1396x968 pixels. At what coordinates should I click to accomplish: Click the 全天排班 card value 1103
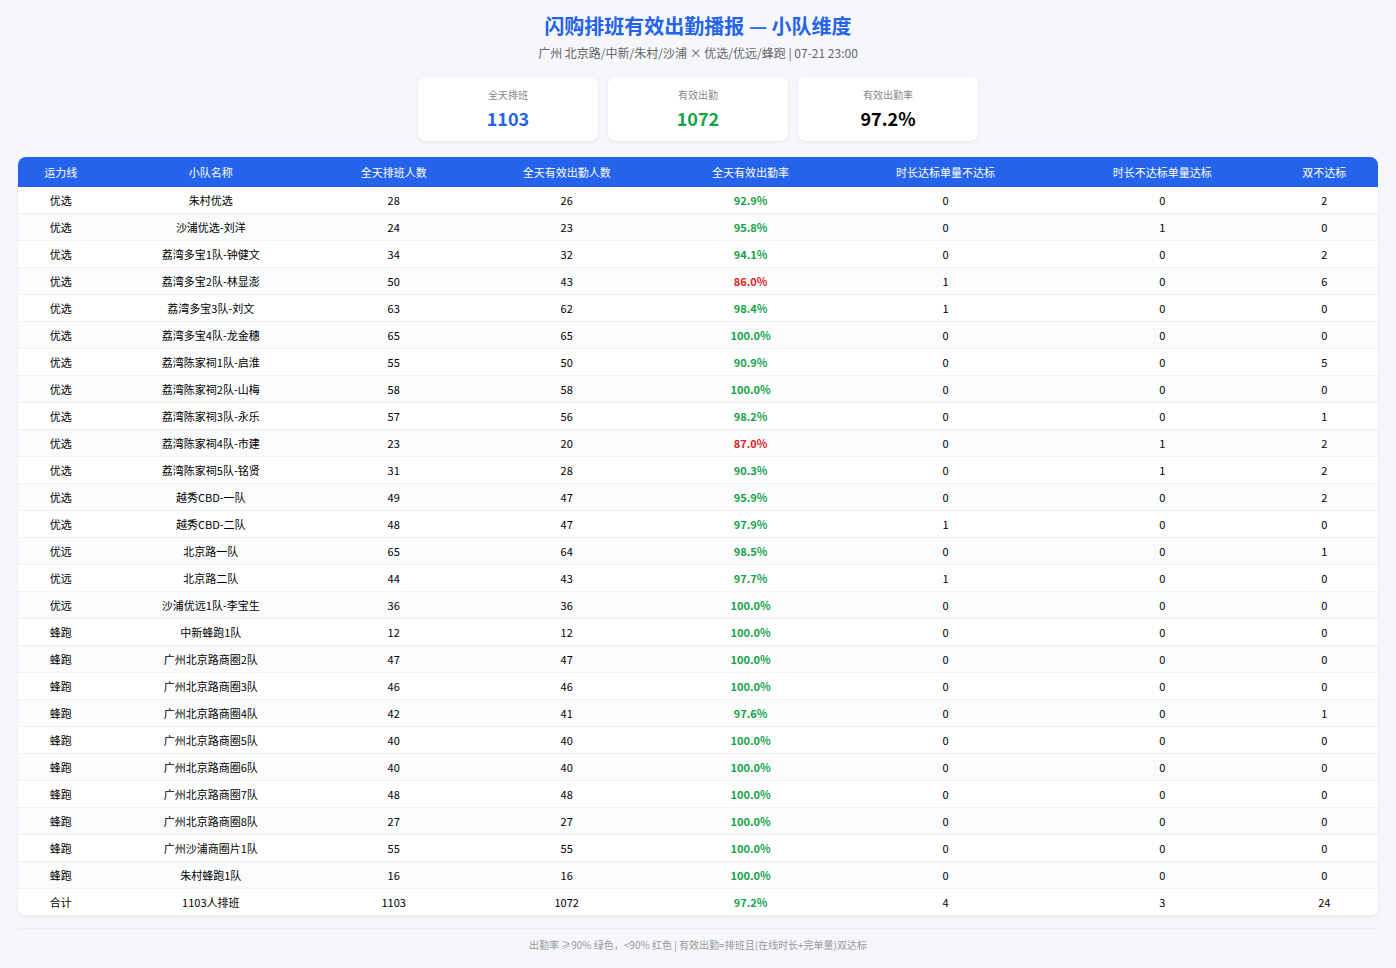[x=508, y=120]
